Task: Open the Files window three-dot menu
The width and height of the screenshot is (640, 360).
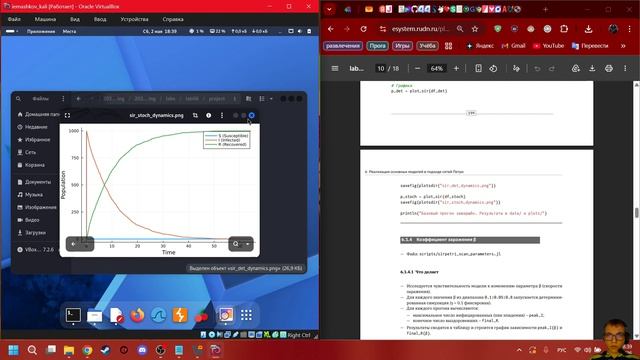Action: [63, 98]
